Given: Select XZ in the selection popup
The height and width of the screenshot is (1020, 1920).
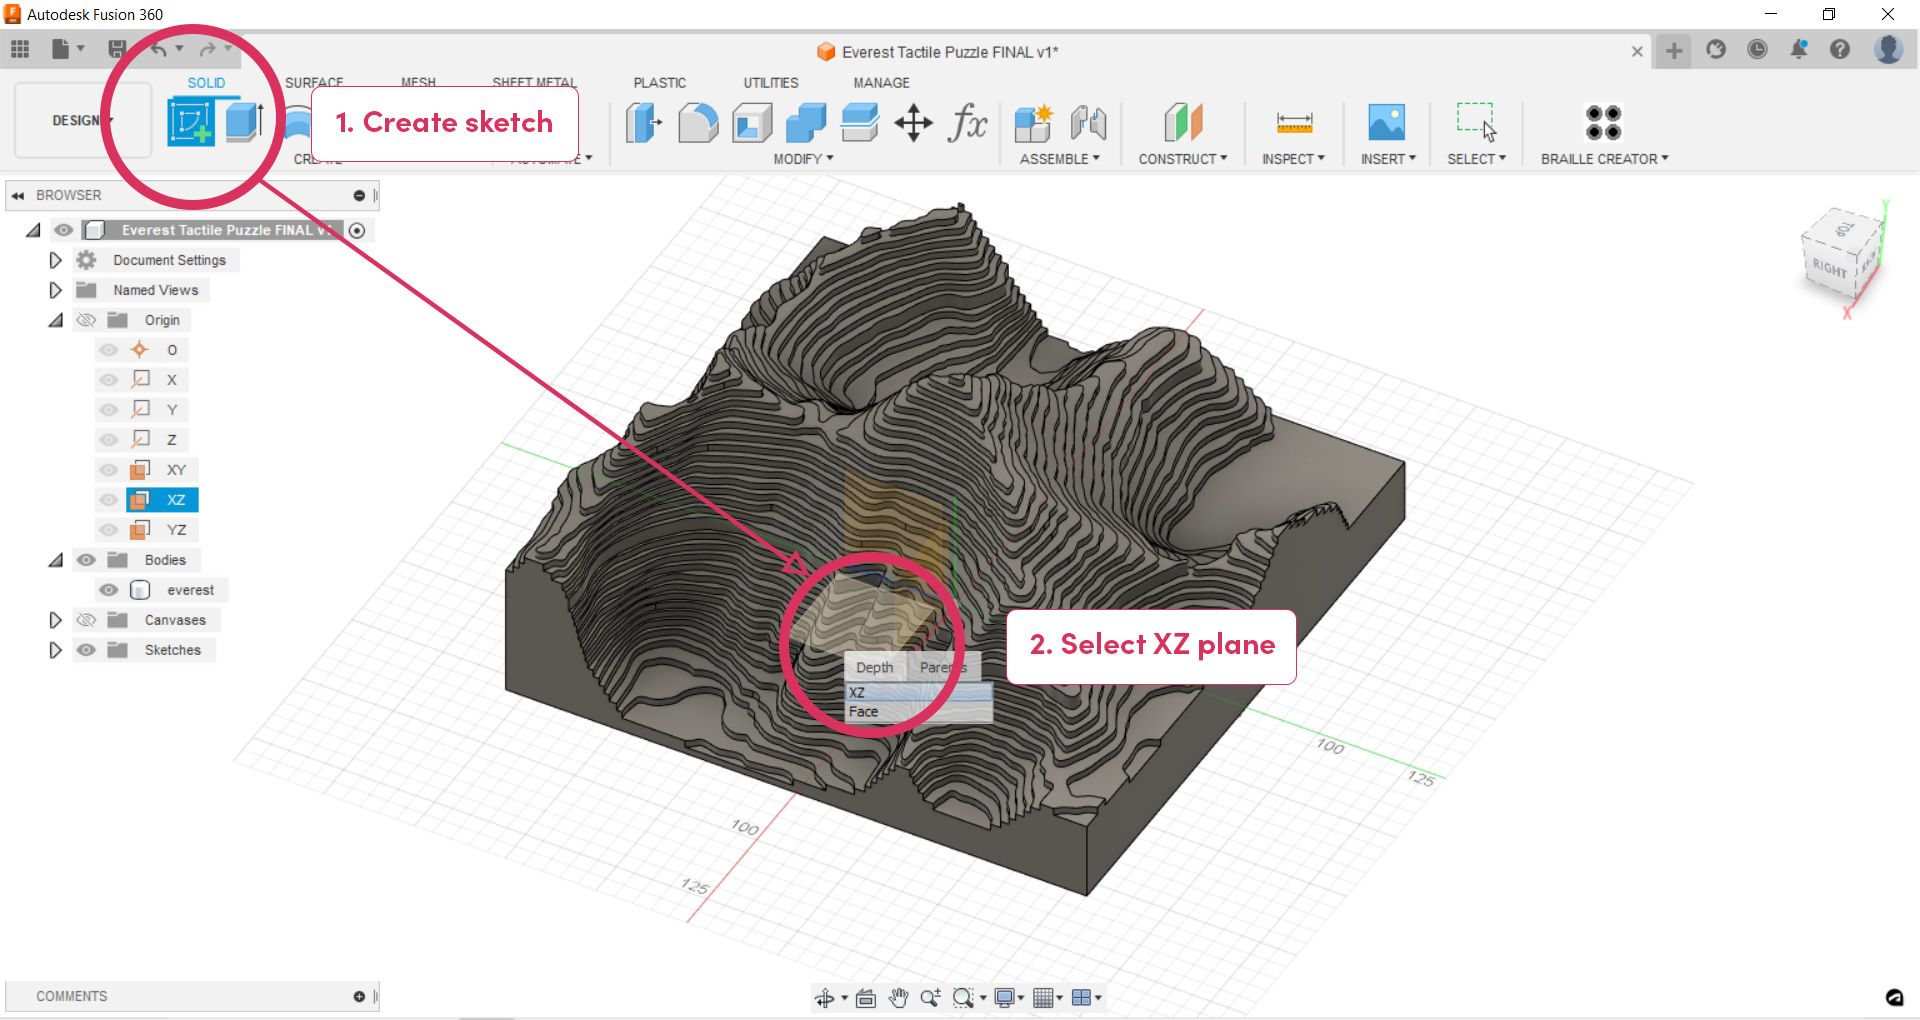Looking at the screenshot, I should [x=918, y=692].
